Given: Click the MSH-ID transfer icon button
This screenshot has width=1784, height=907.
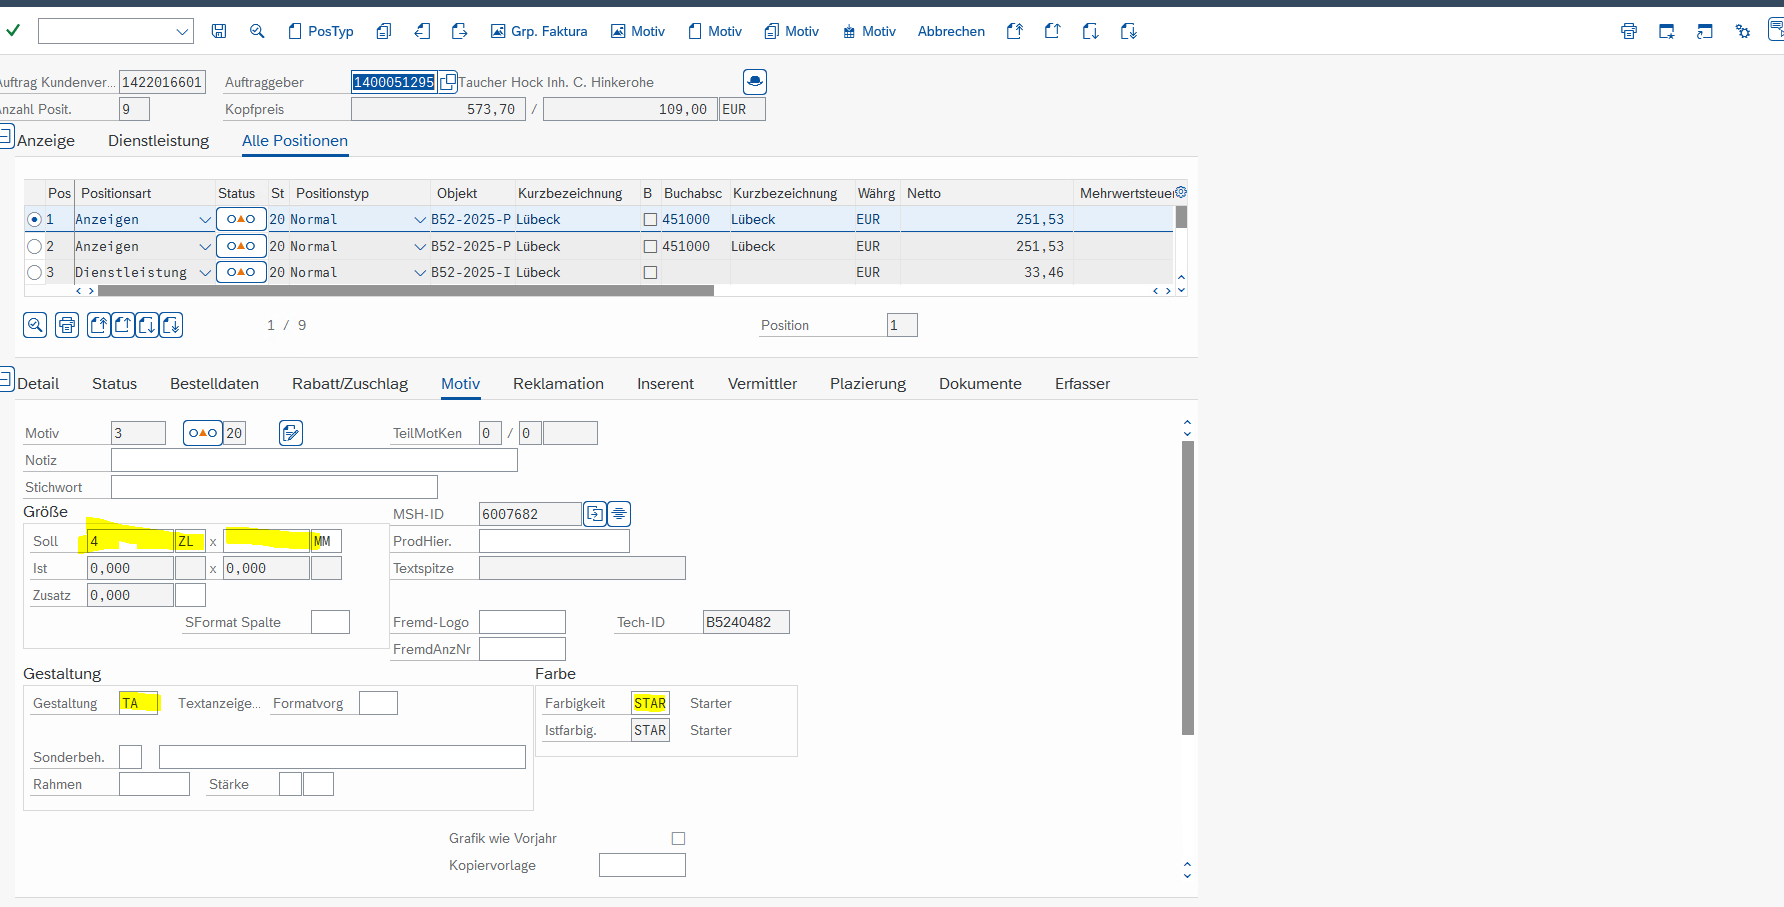Looking at the screenshot, I should [595, 514].
